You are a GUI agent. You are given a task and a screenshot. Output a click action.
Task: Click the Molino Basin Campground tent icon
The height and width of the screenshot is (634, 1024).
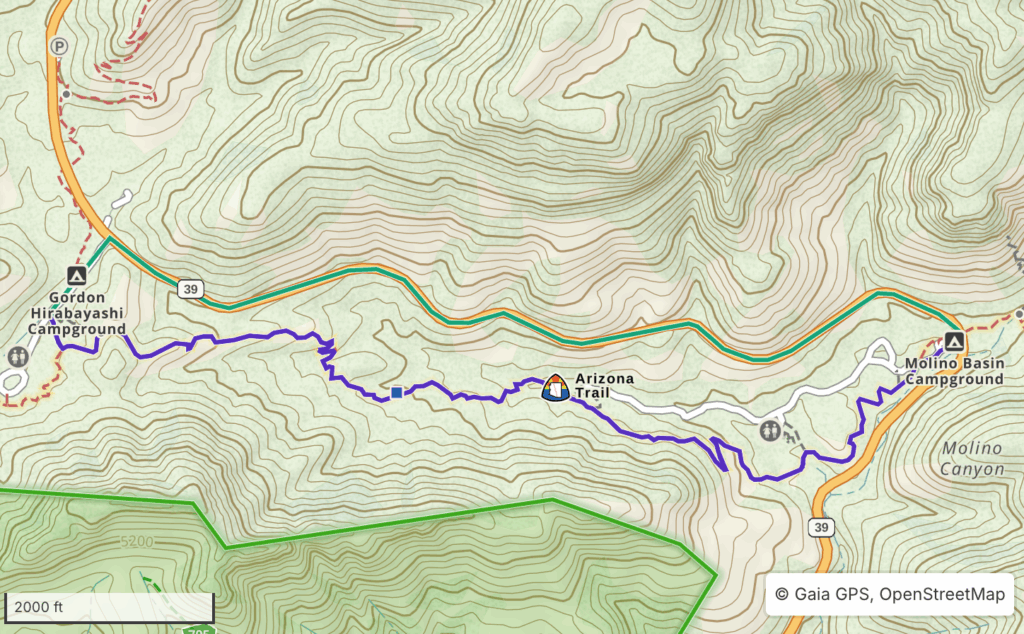[954, 341]
